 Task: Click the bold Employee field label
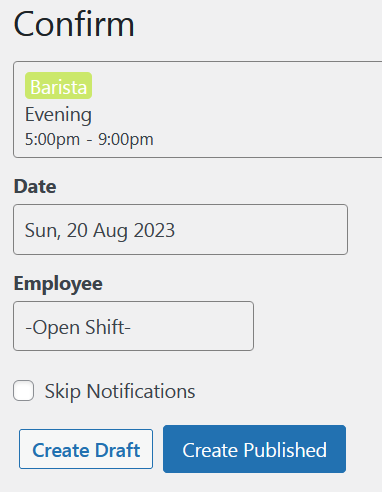click(x=58, y=284)
